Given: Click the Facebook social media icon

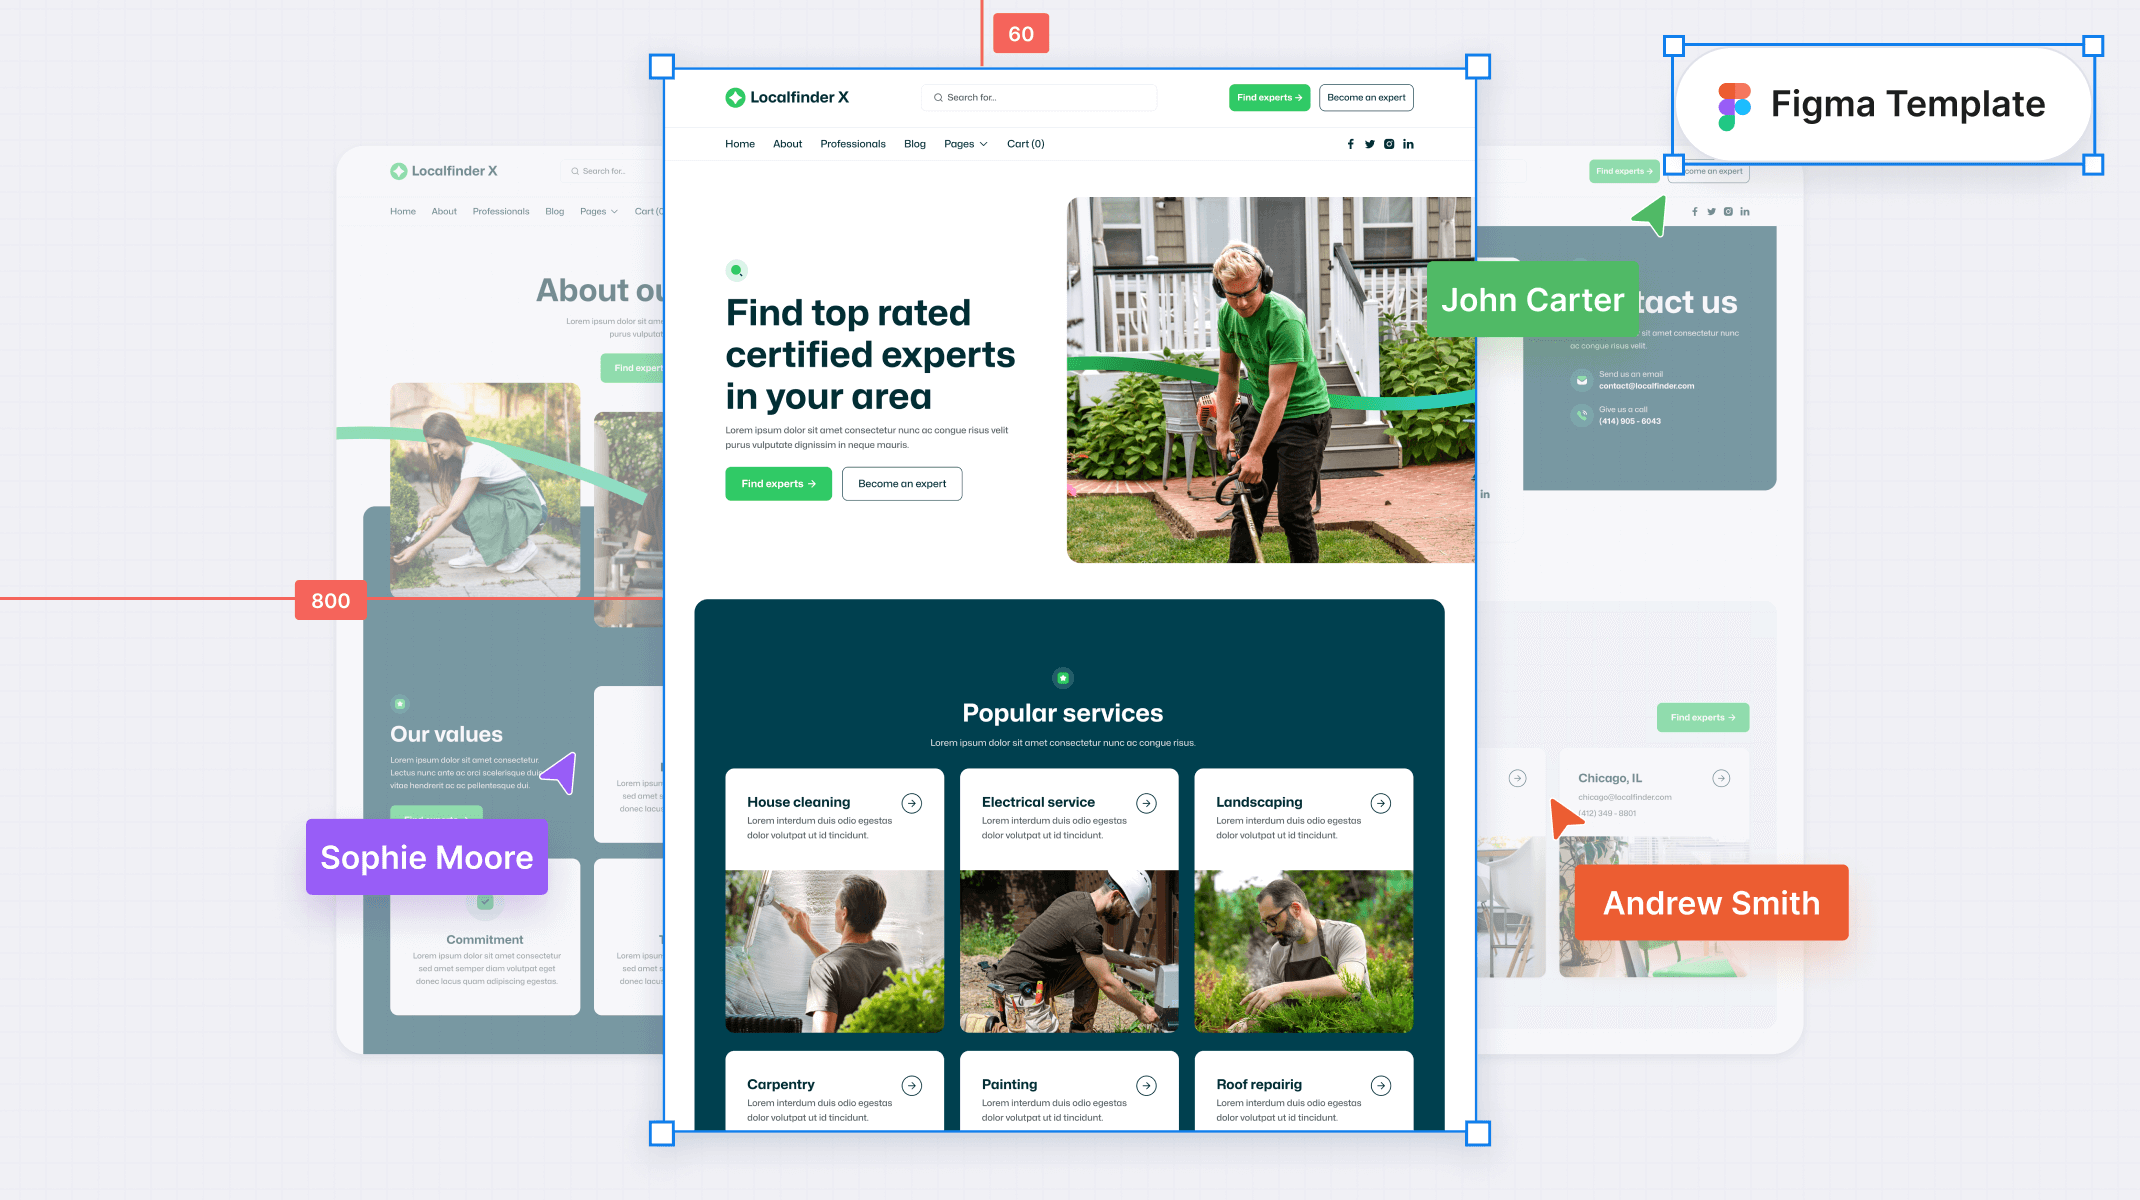Looking at the screenshot, I should (1351, 144).
